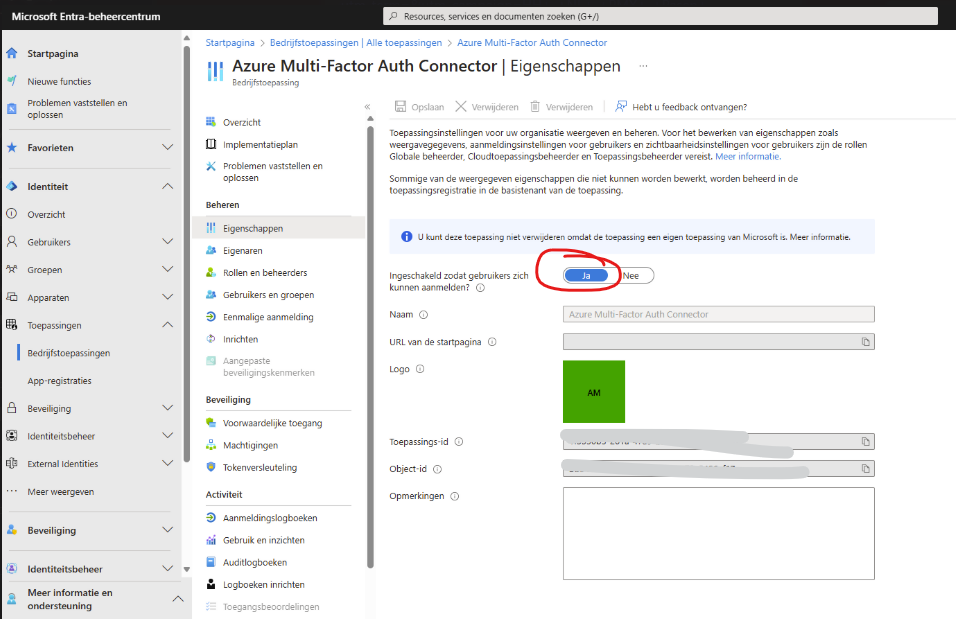This screenshot has height=619, width=956.
Task: Collapse Meer informatie en ondersteuning
Action: tap(177, 599)
